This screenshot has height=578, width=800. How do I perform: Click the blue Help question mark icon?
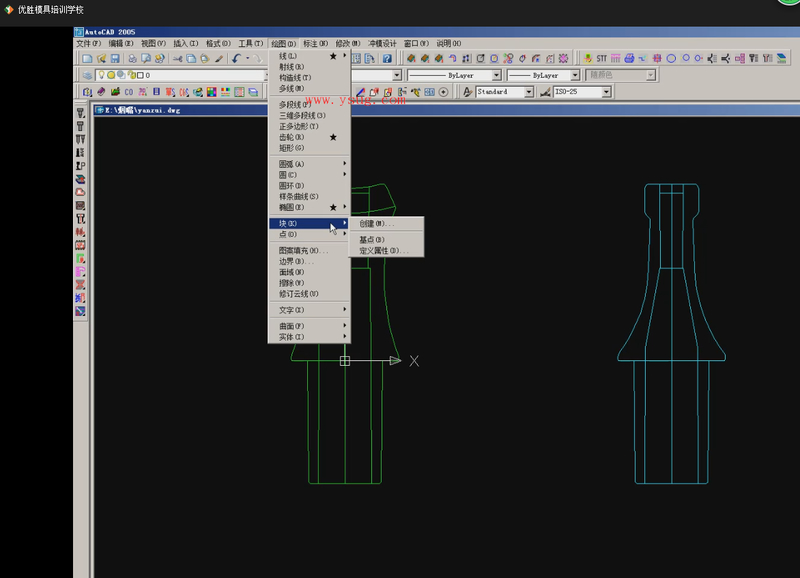(x=387, y=59)
